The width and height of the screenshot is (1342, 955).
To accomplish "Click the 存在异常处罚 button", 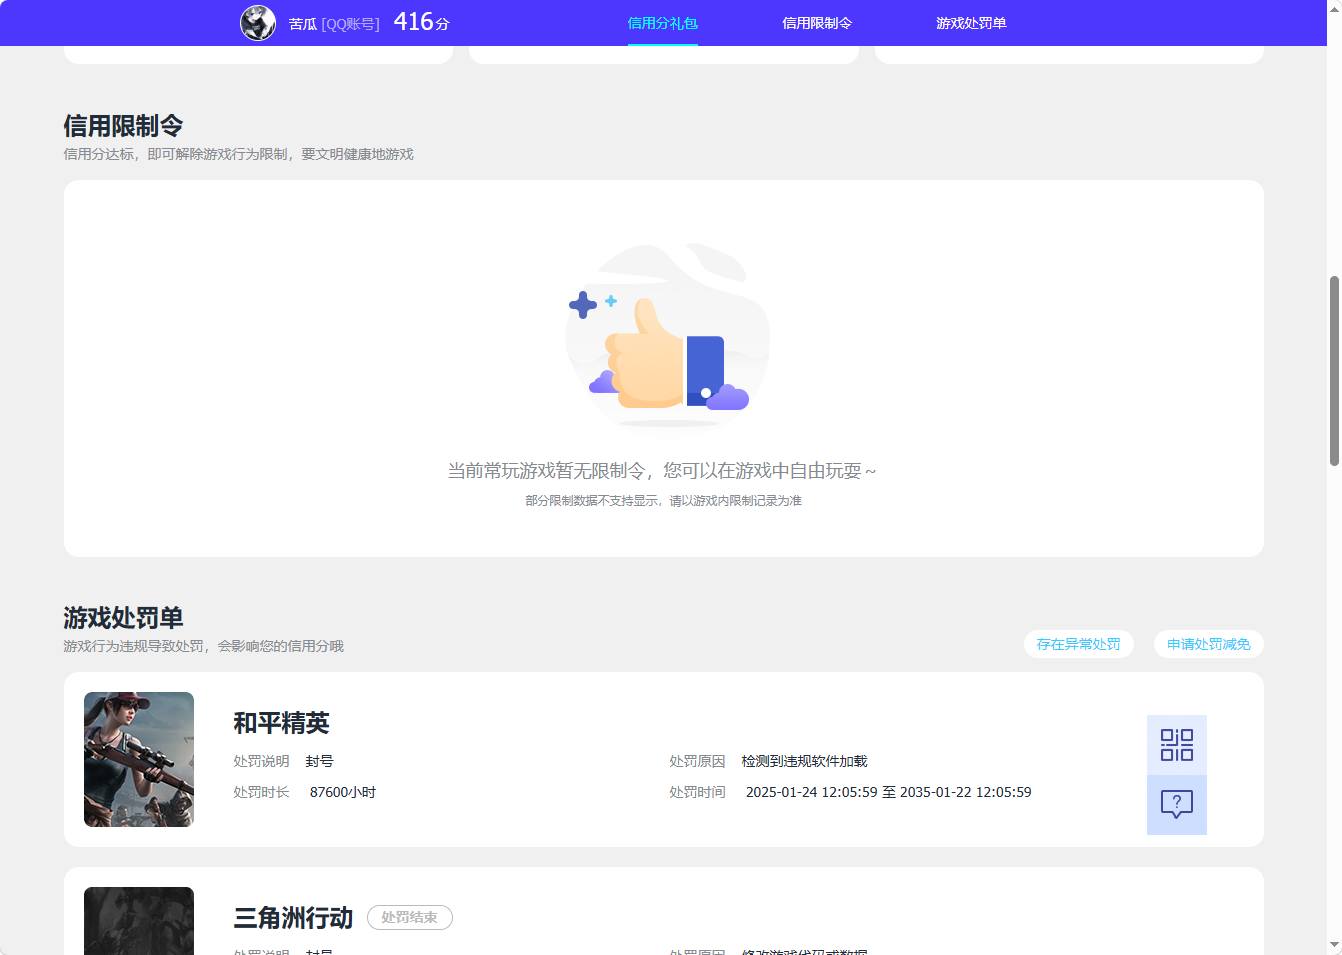I will tap(1078, 644).
